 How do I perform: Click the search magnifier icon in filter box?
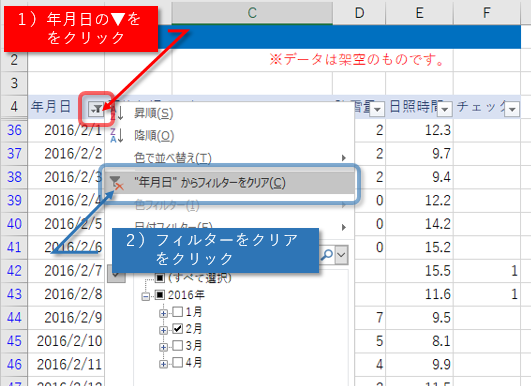326,255
